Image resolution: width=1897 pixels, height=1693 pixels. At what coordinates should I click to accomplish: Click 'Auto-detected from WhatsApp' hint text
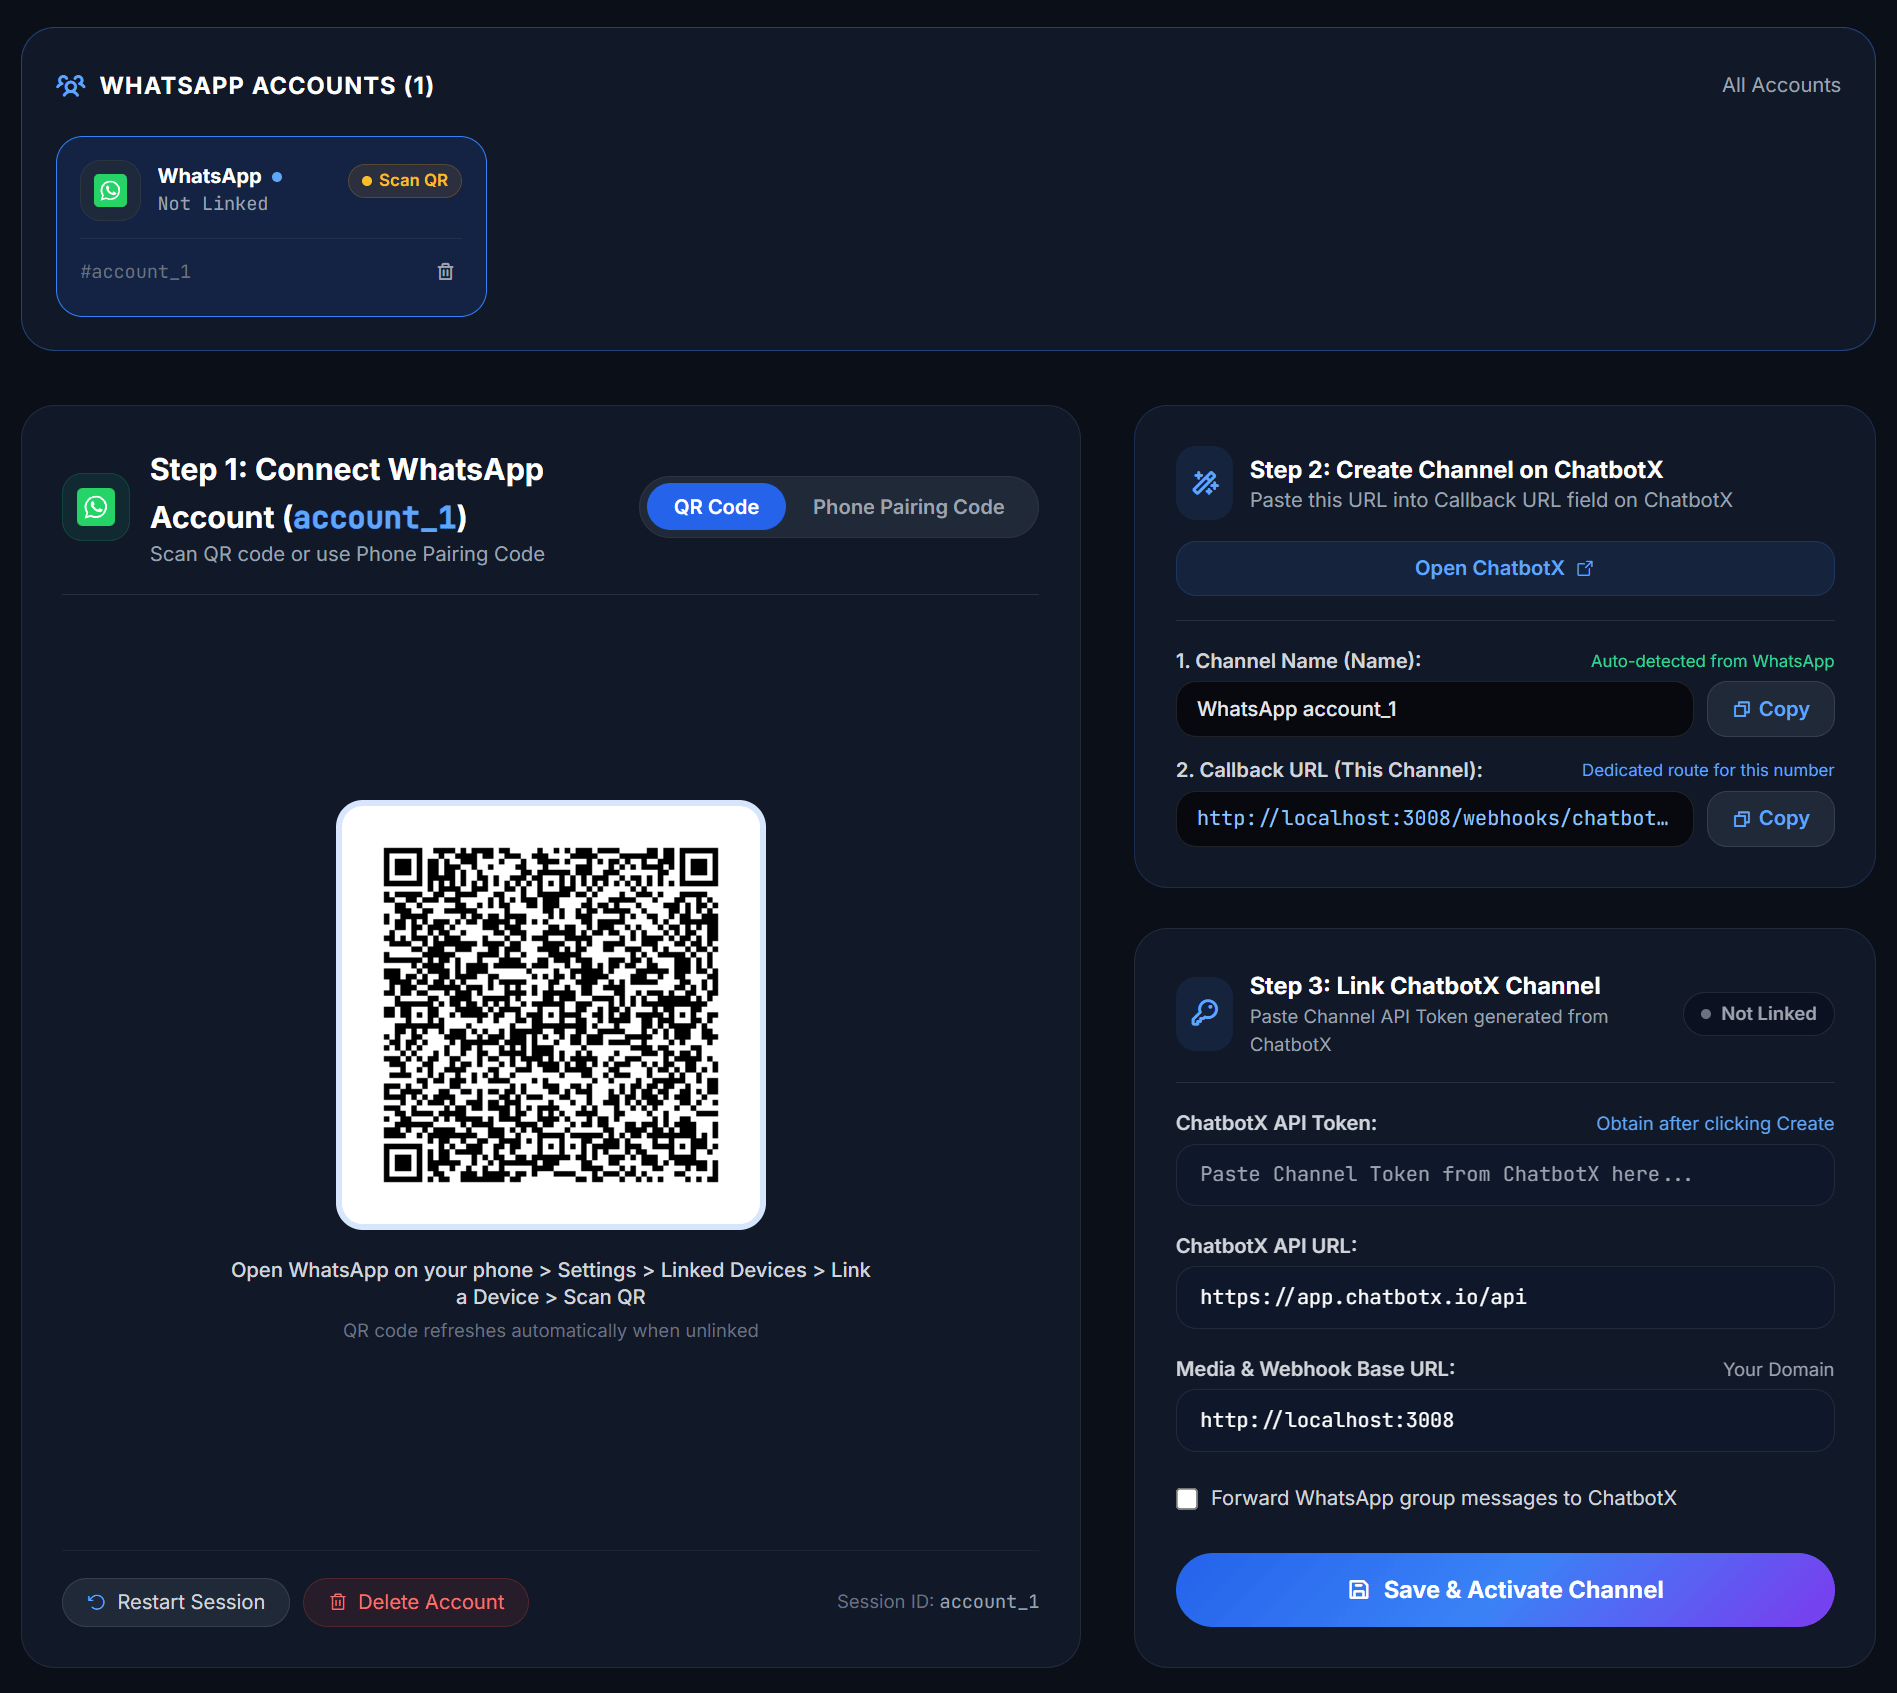1712,661
